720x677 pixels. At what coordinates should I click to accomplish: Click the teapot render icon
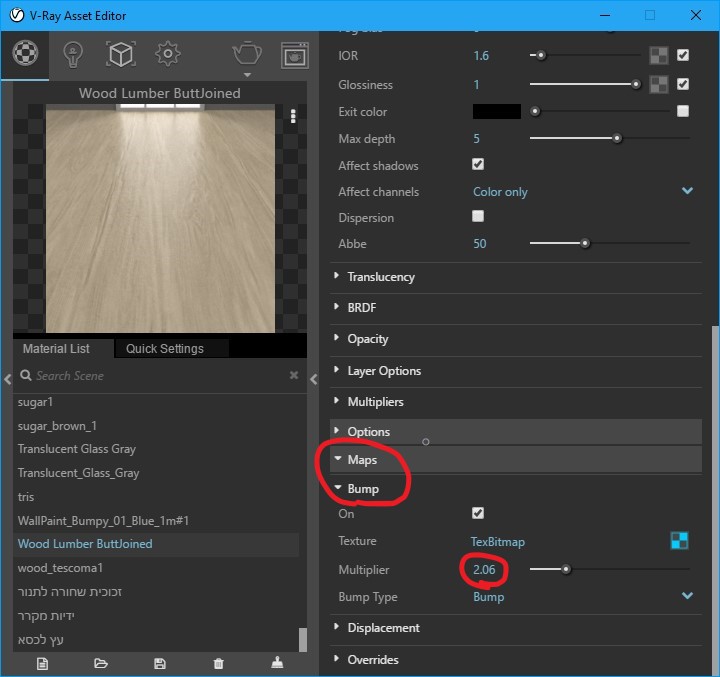[246, 54]
